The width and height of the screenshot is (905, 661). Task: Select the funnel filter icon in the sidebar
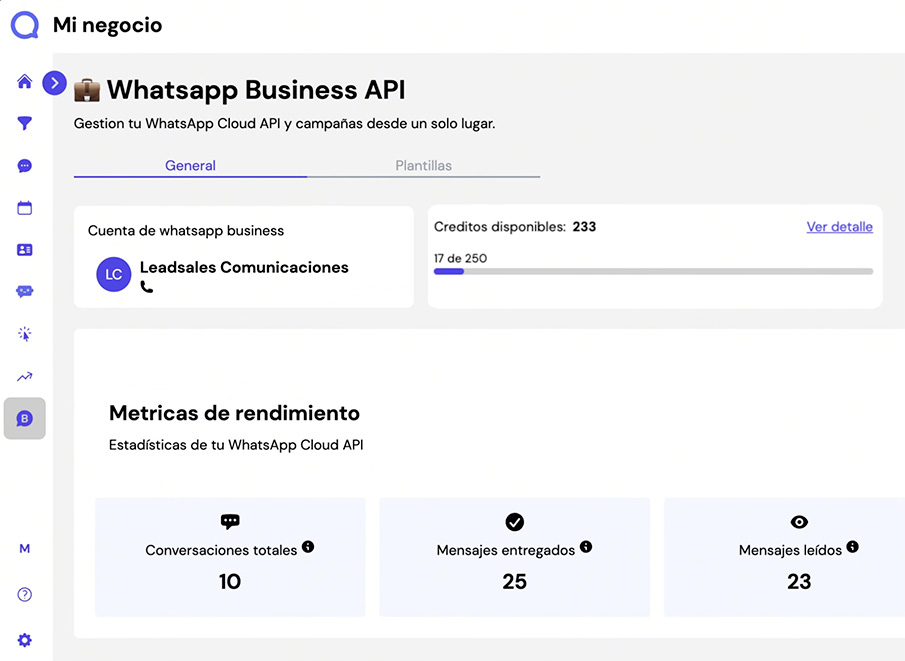[24, 124]
